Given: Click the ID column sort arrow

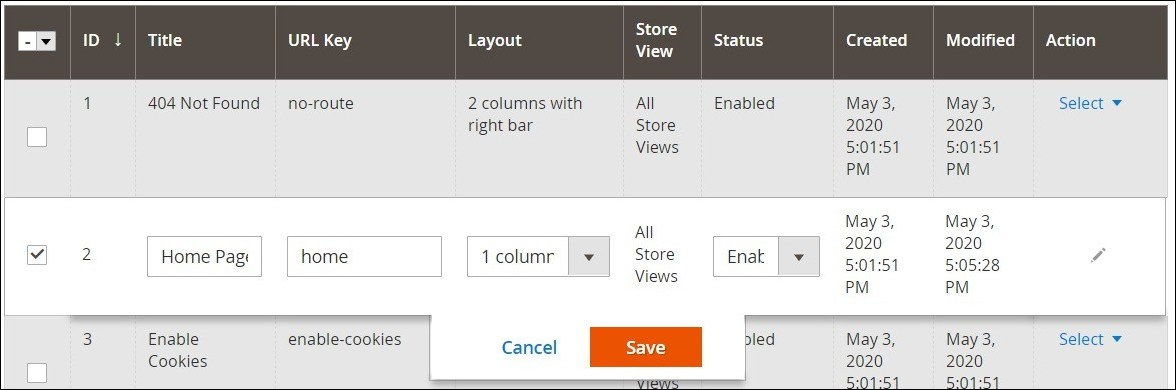Looking at the screenshot, I should 118,40.
